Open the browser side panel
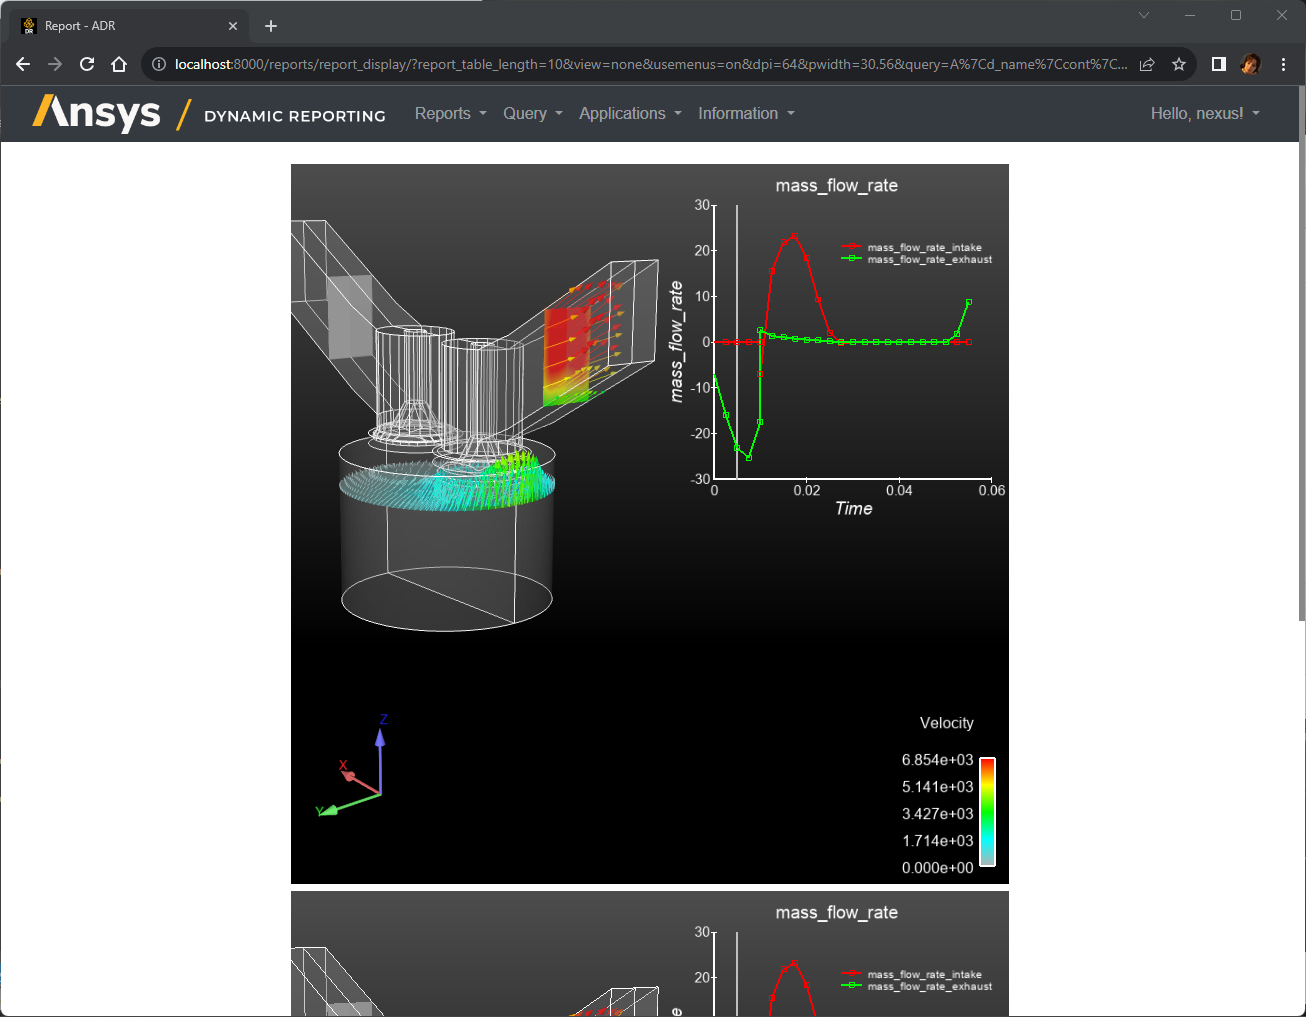This screenshot has width=1306, height=1017. (x=1218, y=64)
